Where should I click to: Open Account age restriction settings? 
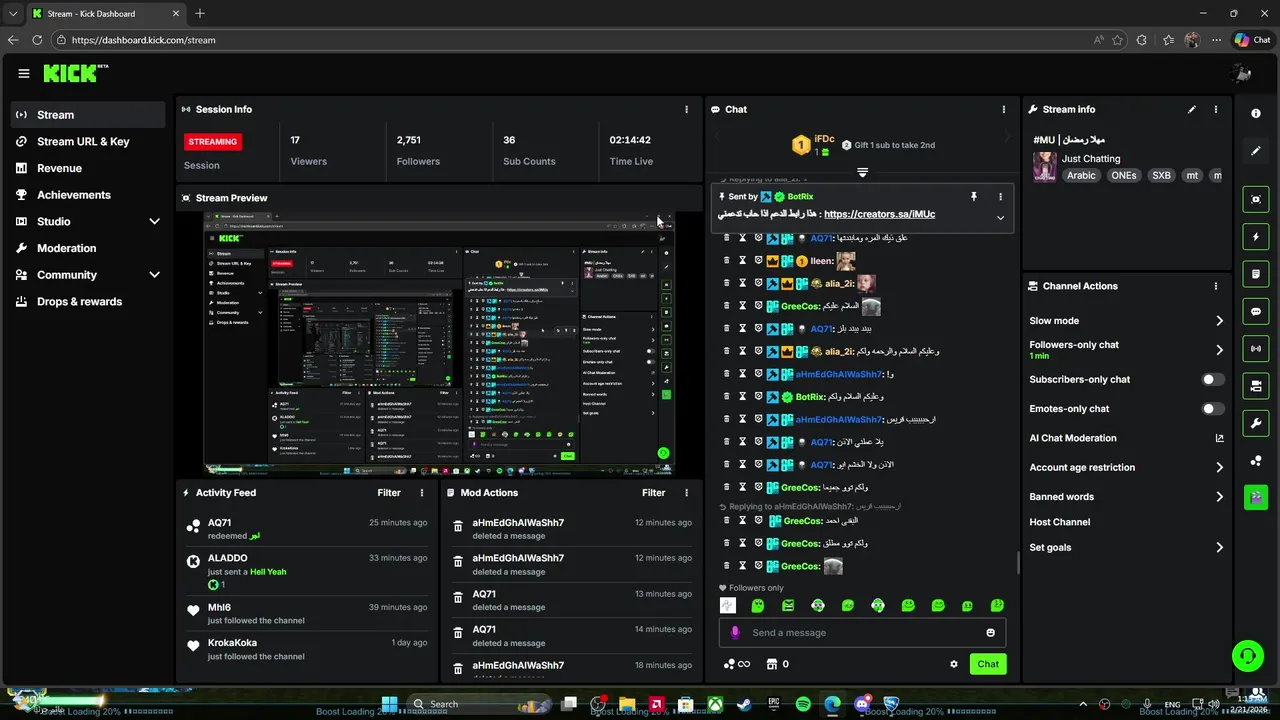coord(1126,467)
